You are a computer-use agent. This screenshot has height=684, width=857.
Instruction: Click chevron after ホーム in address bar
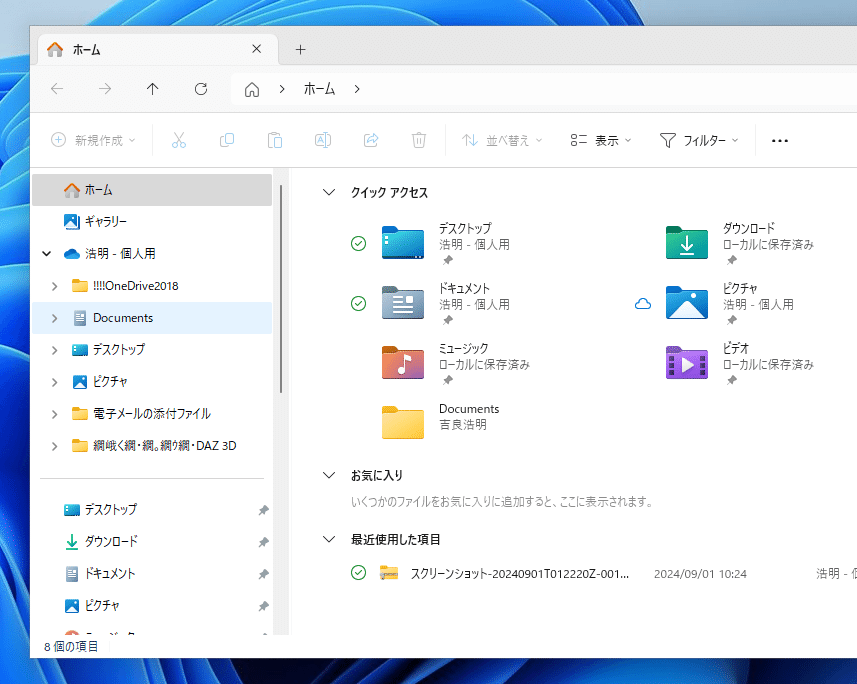point(357,89)
